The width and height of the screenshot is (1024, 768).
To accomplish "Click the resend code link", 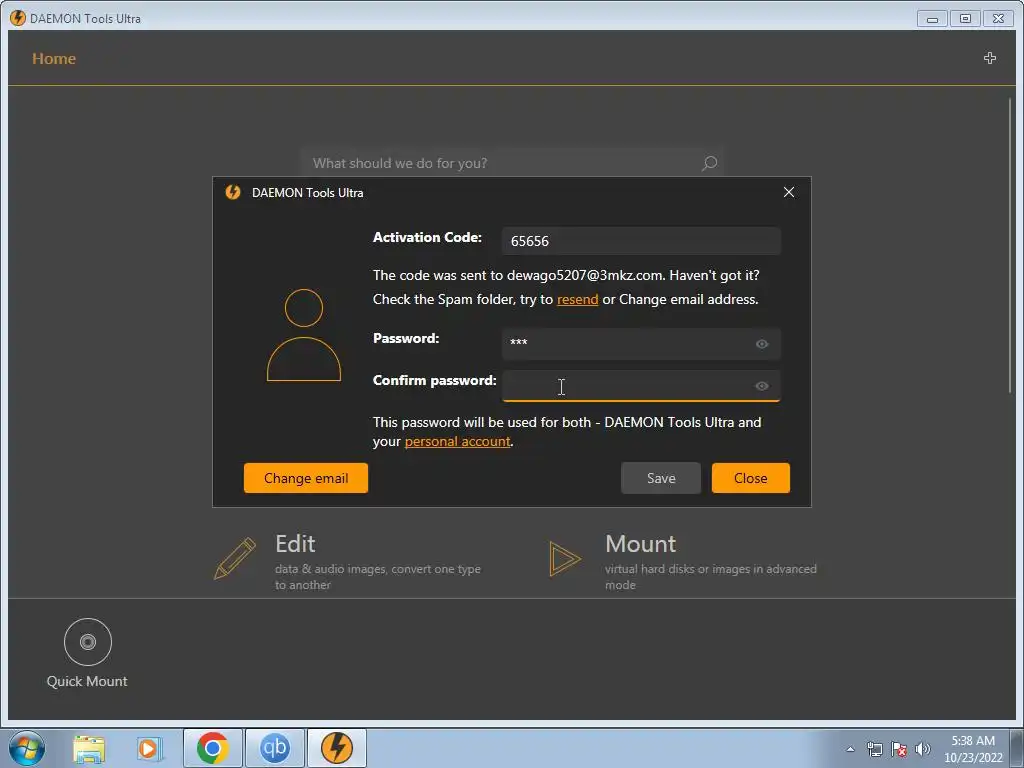I will tap(577, 299).
